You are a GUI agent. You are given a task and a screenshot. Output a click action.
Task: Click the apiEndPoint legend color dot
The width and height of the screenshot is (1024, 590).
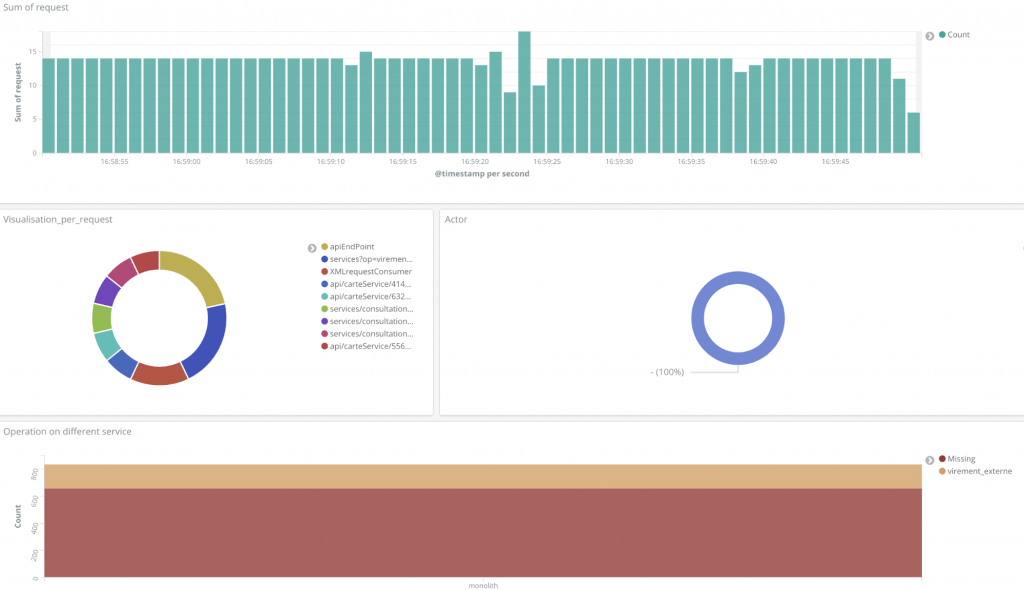click(x=324, y=247)
